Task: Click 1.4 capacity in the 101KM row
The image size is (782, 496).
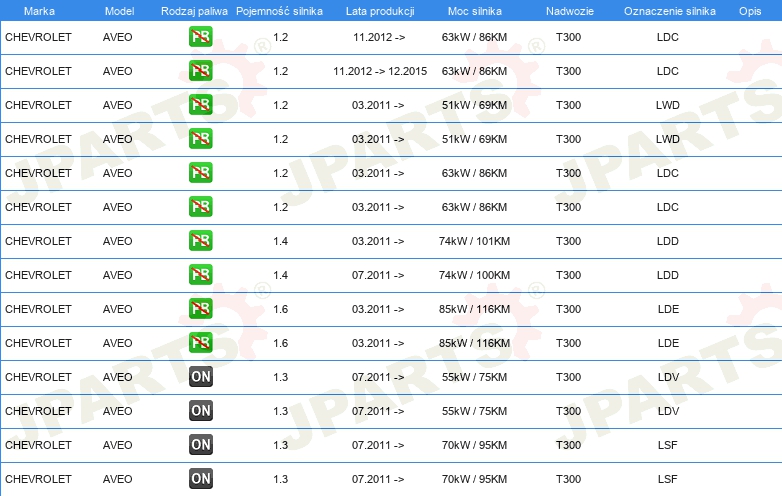Action: (281, 241)
